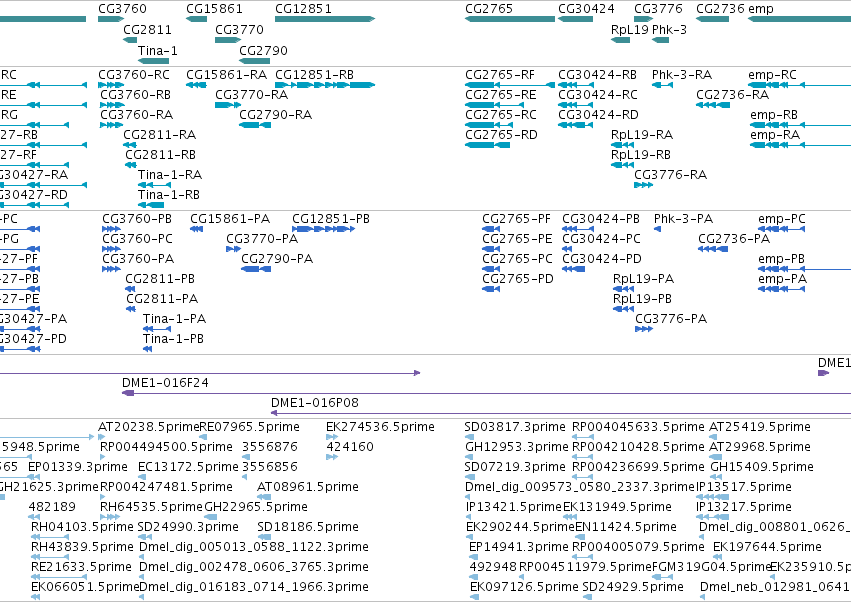Click protein CG15861-PA
This screenshot has width=851, height=602.
pyautogui.click(x=230, y=219)
